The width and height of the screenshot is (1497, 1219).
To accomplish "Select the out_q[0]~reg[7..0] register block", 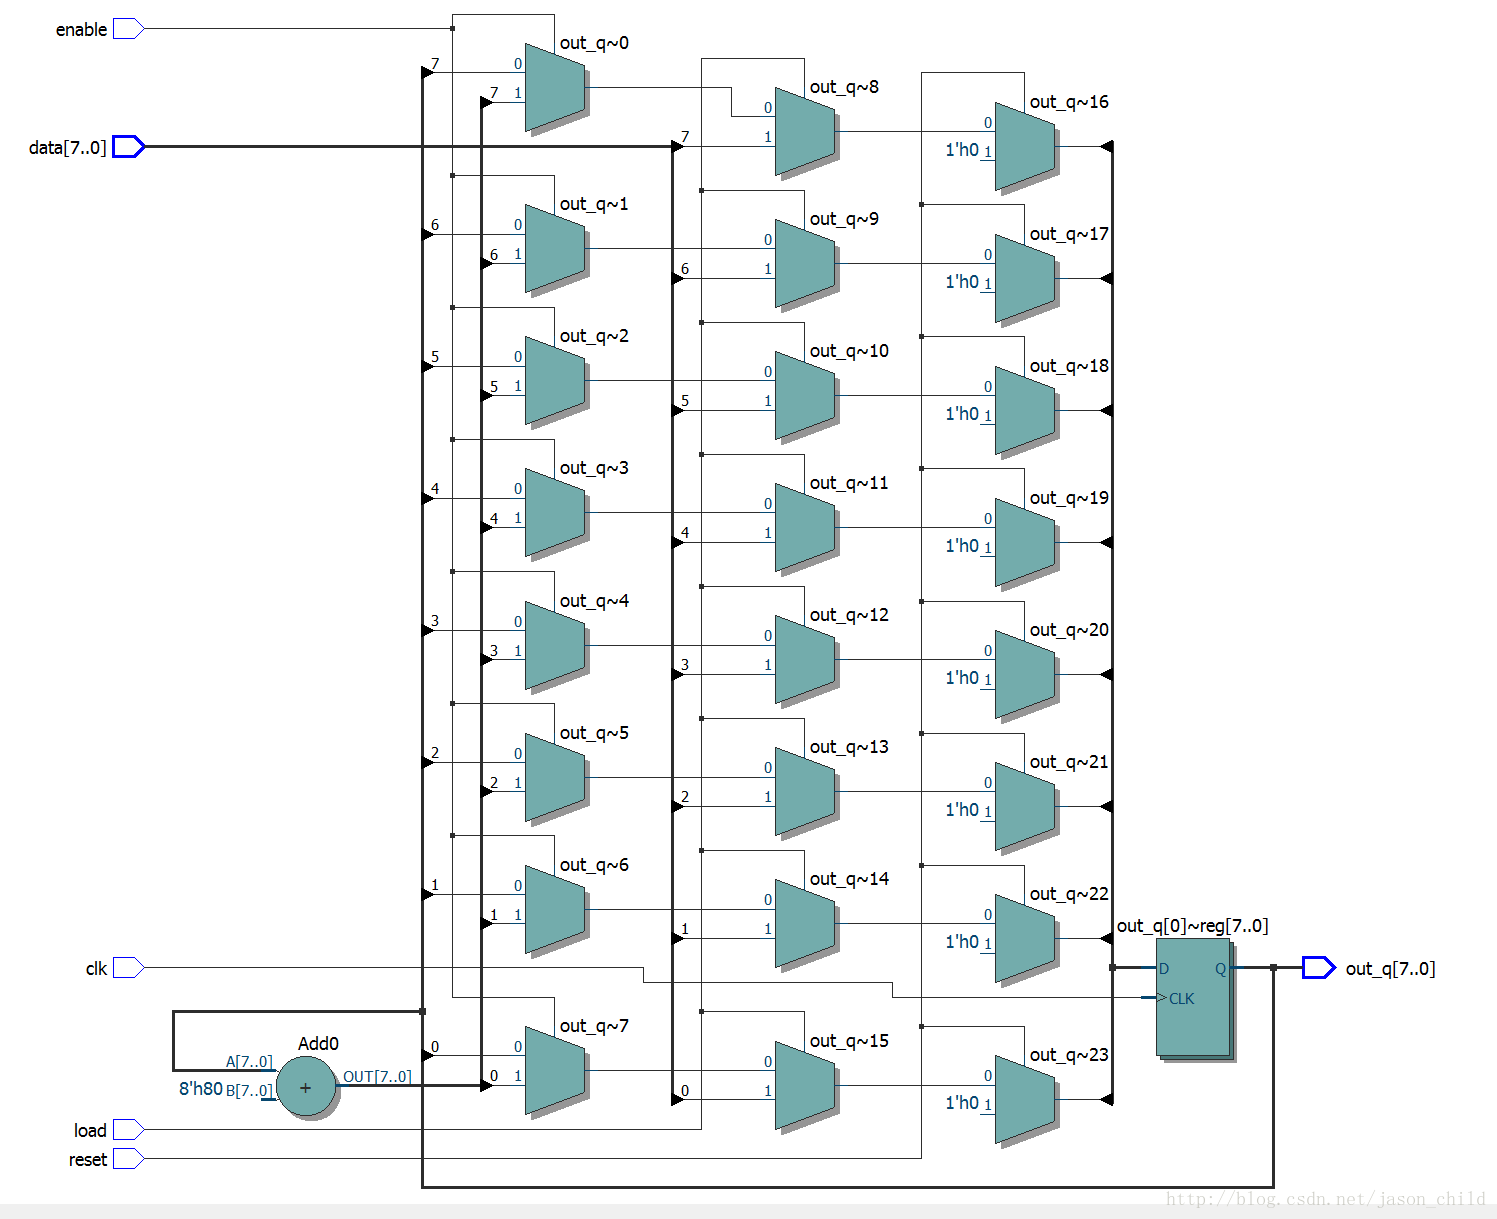I will [1193, 997].
